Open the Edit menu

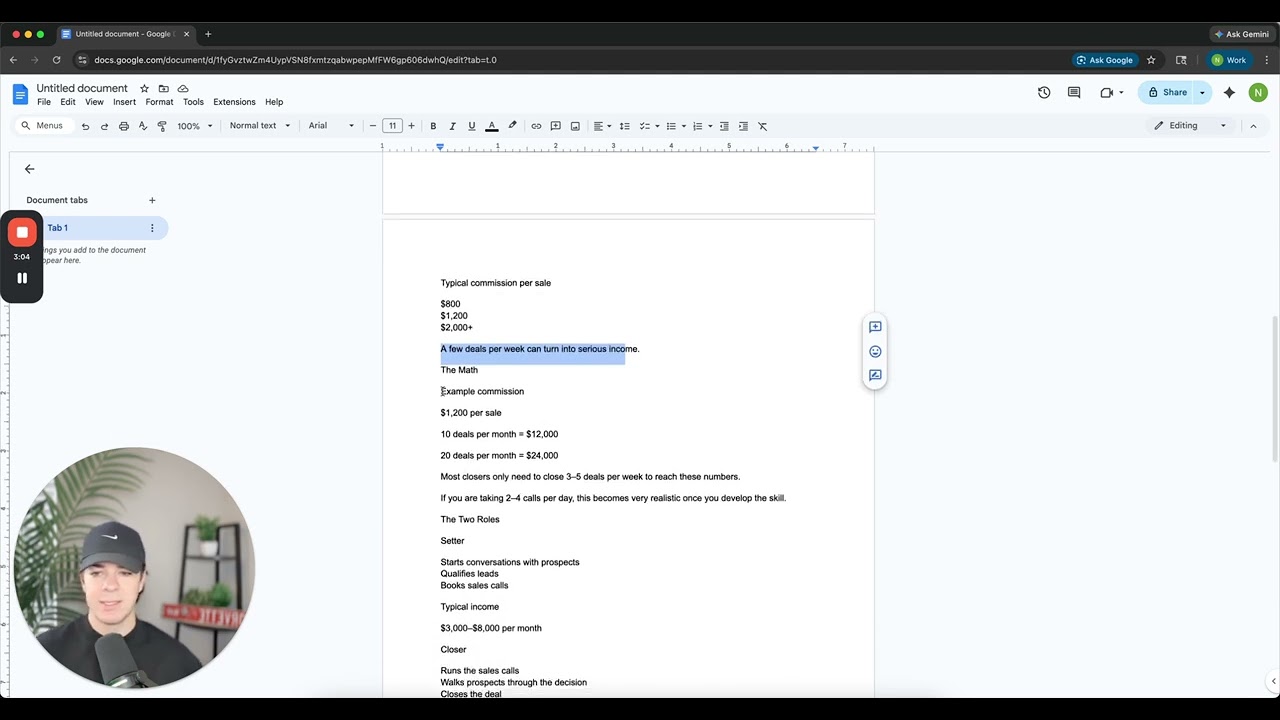68,102
